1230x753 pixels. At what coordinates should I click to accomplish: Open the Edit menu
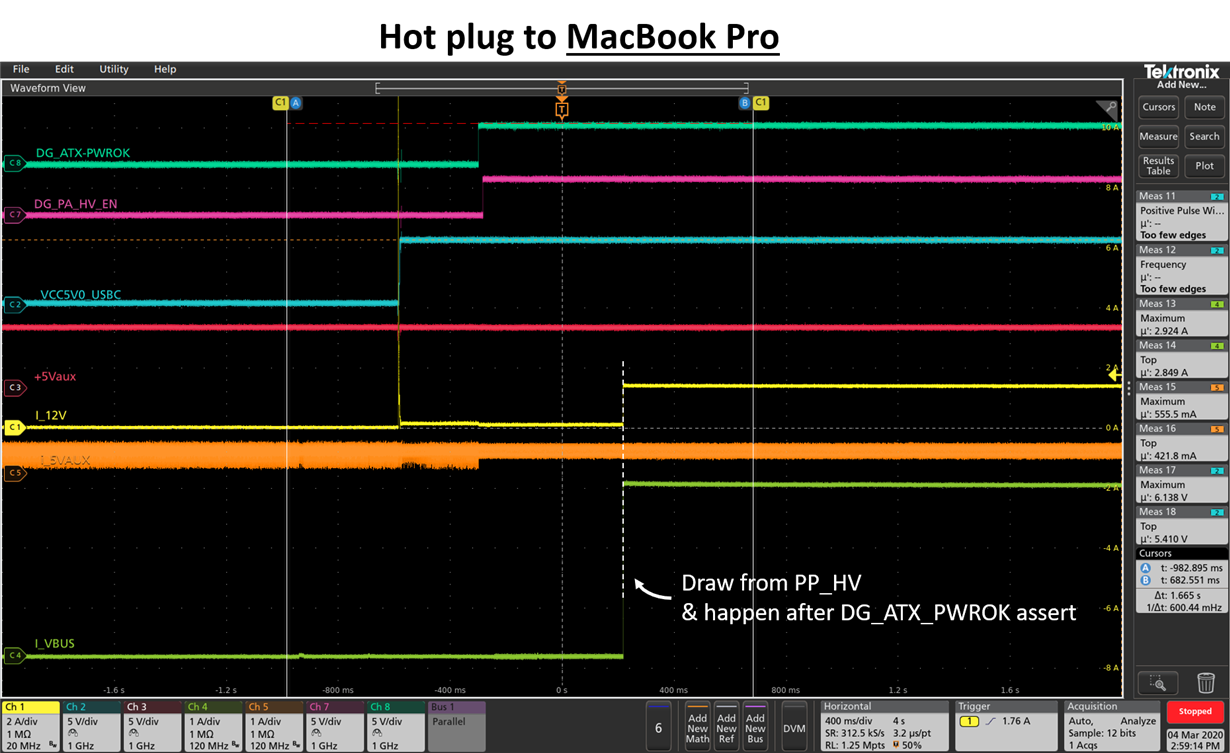click(x=64, y=69)
